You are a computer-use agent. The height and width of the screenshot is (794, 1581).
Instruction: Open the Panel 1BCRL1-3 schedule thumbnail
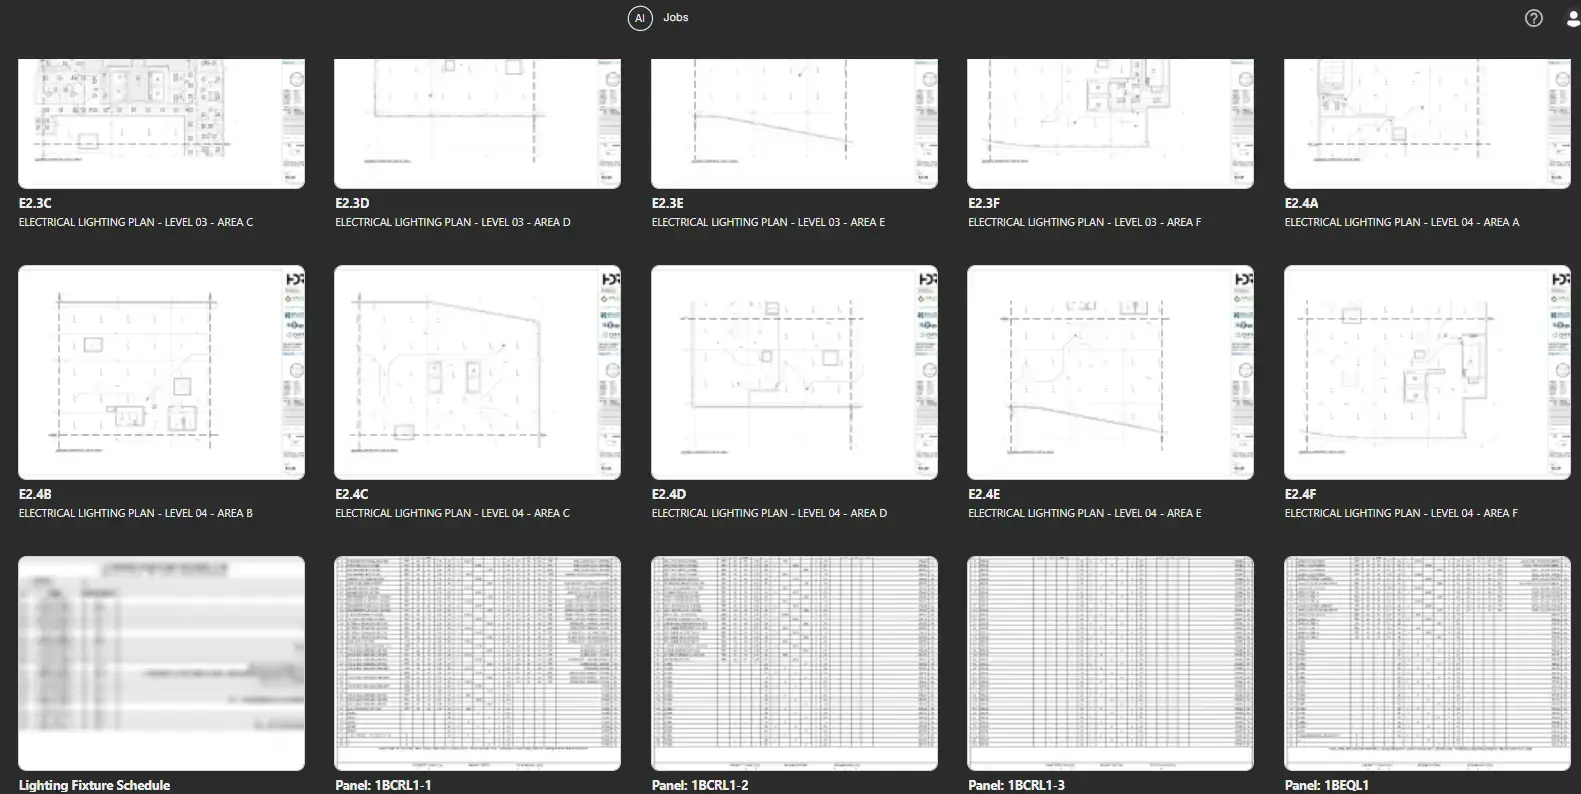(x=1110, y=663)
